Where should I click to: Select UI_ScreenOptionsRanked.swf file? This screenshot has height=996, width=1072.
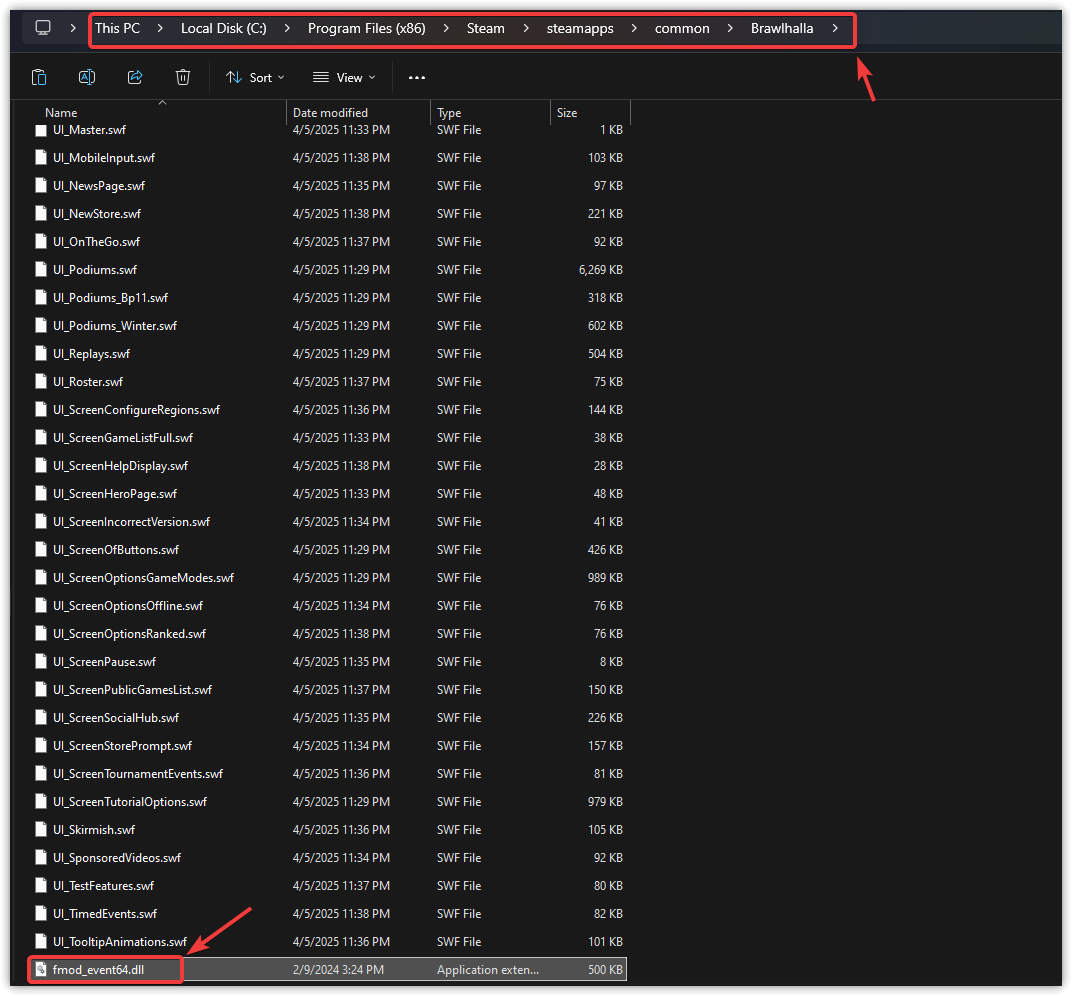tap(129, 634)
